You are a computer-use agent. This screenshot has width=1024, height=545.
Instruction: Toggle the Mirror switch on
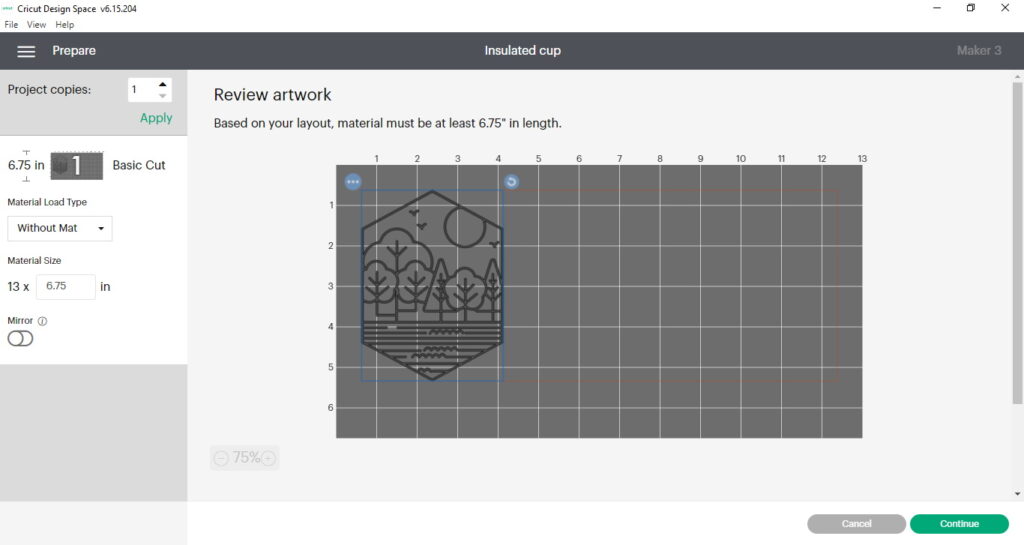[20, 339]
